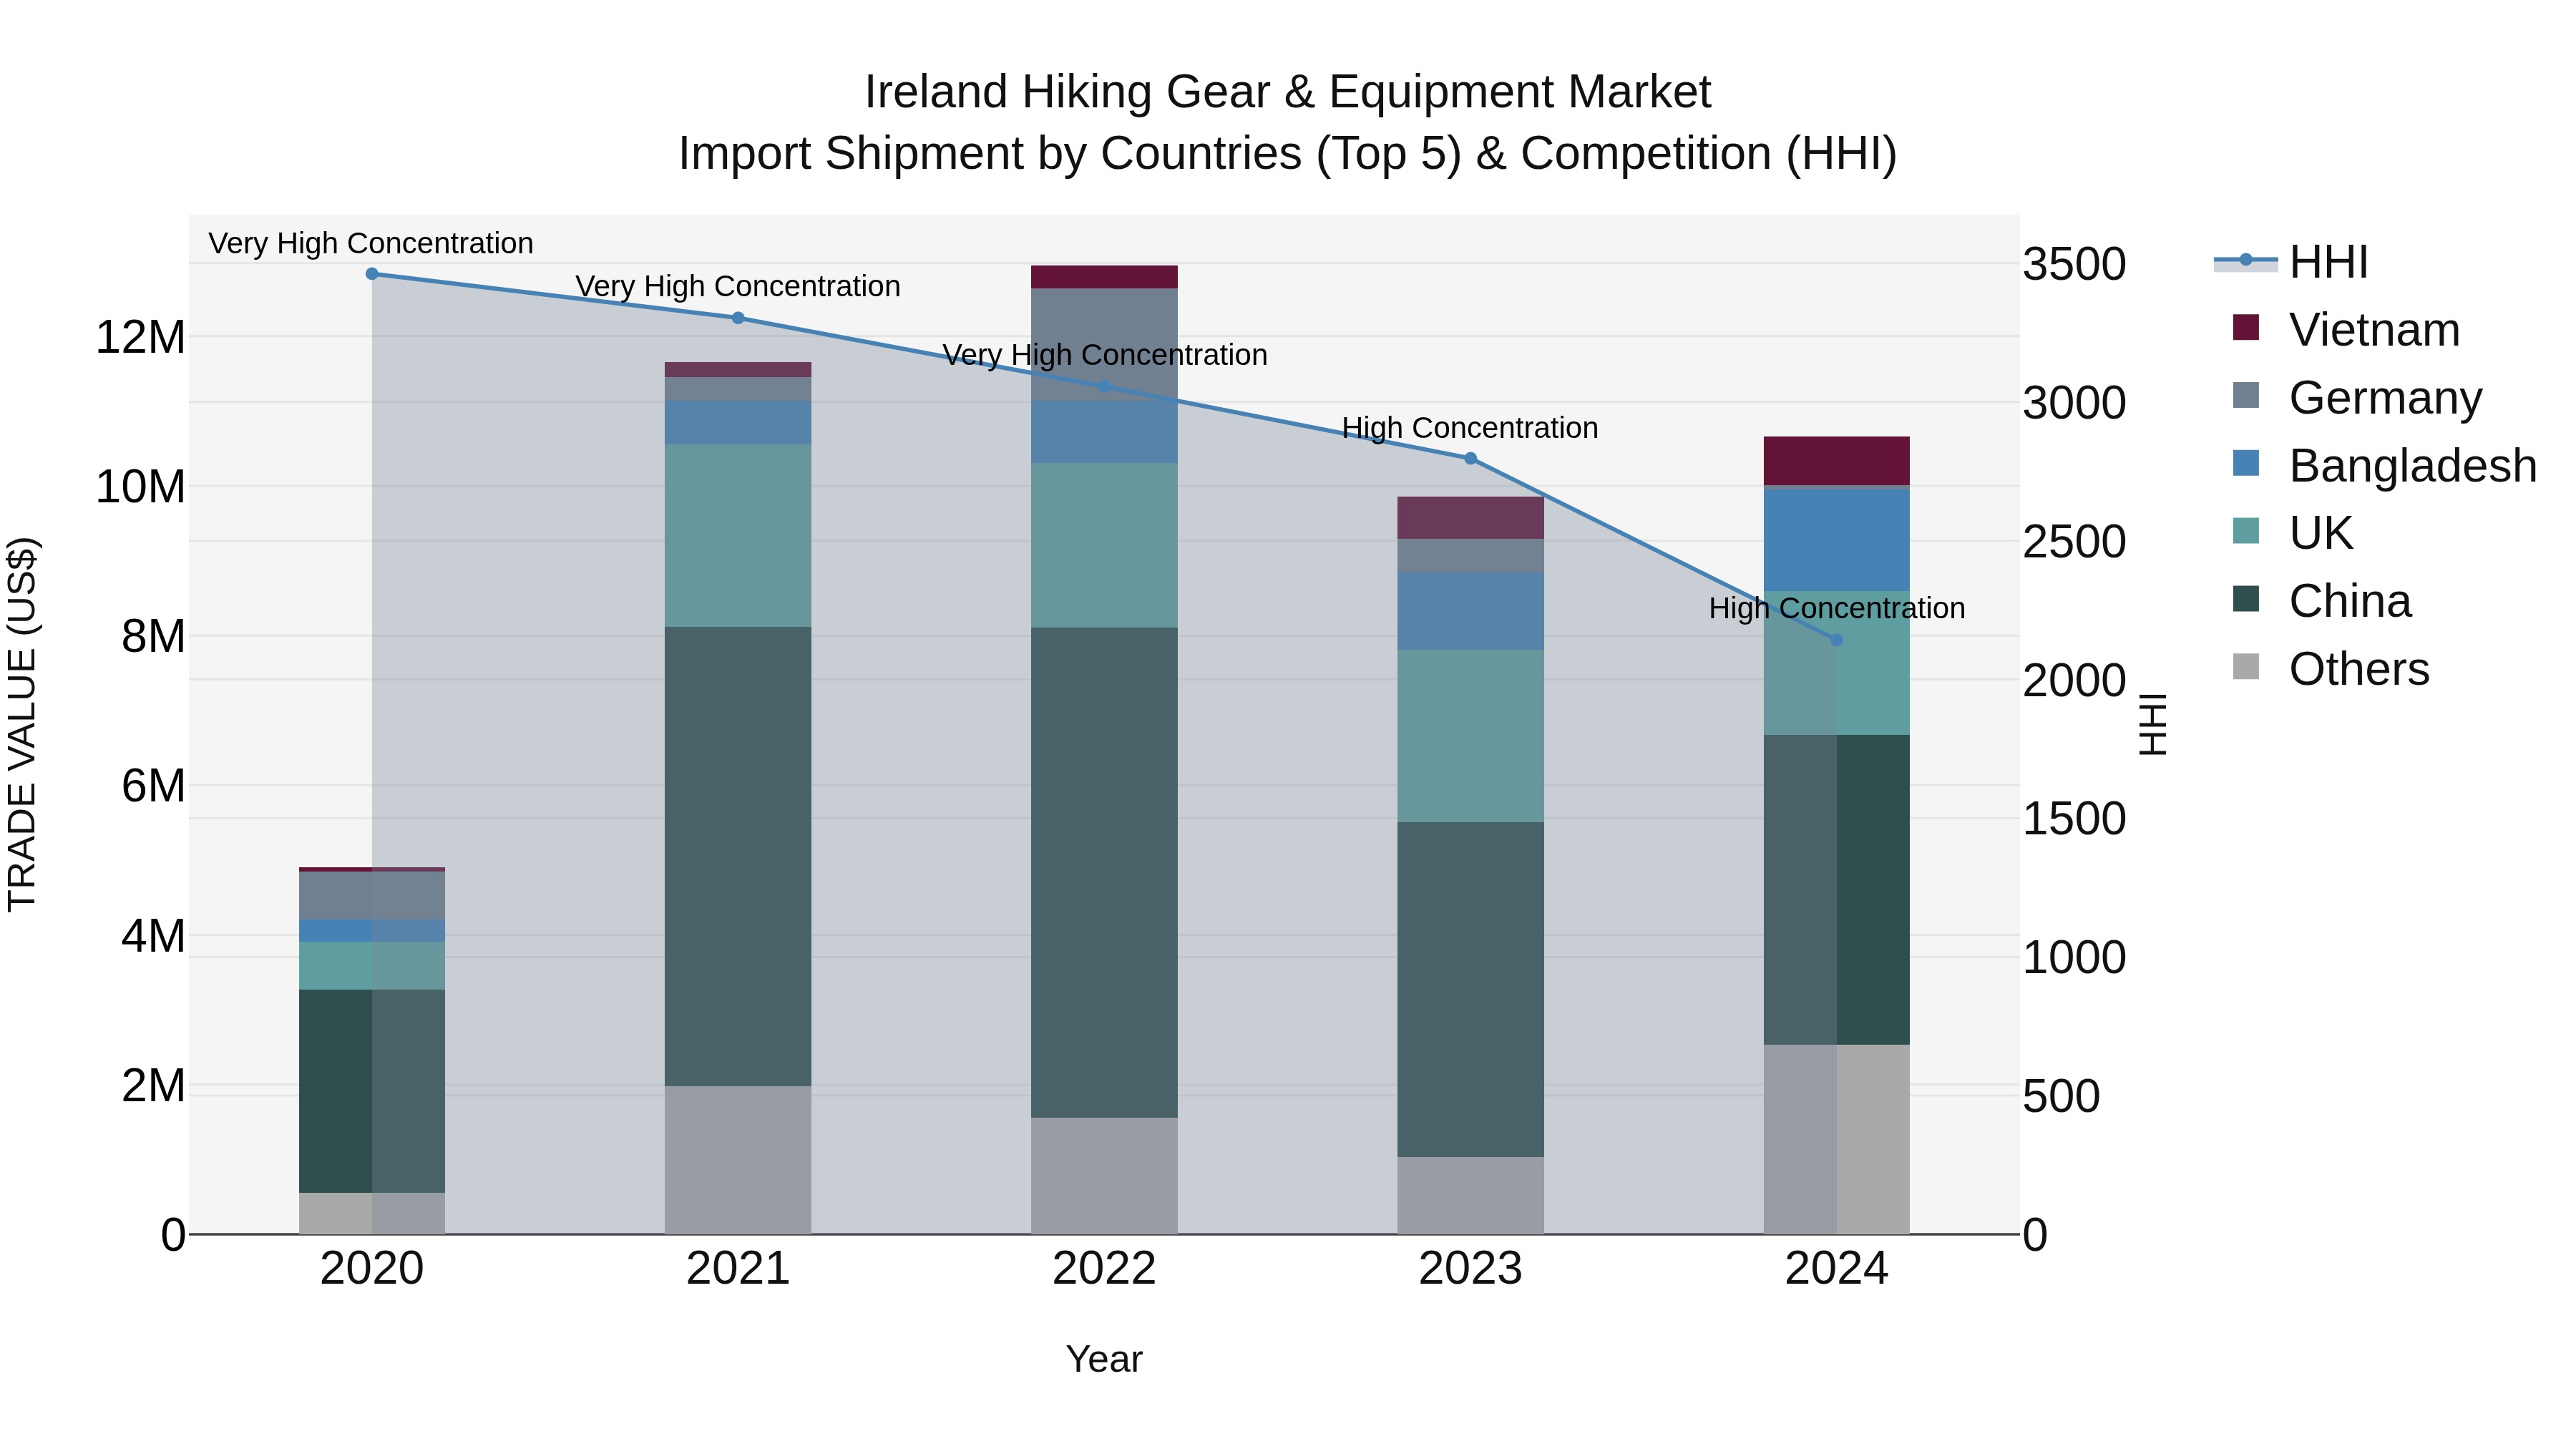Toggle Bangladesh series in legend
Image resolution: width=2576 pixels, height=1449 pixels.
[2385, 466]
